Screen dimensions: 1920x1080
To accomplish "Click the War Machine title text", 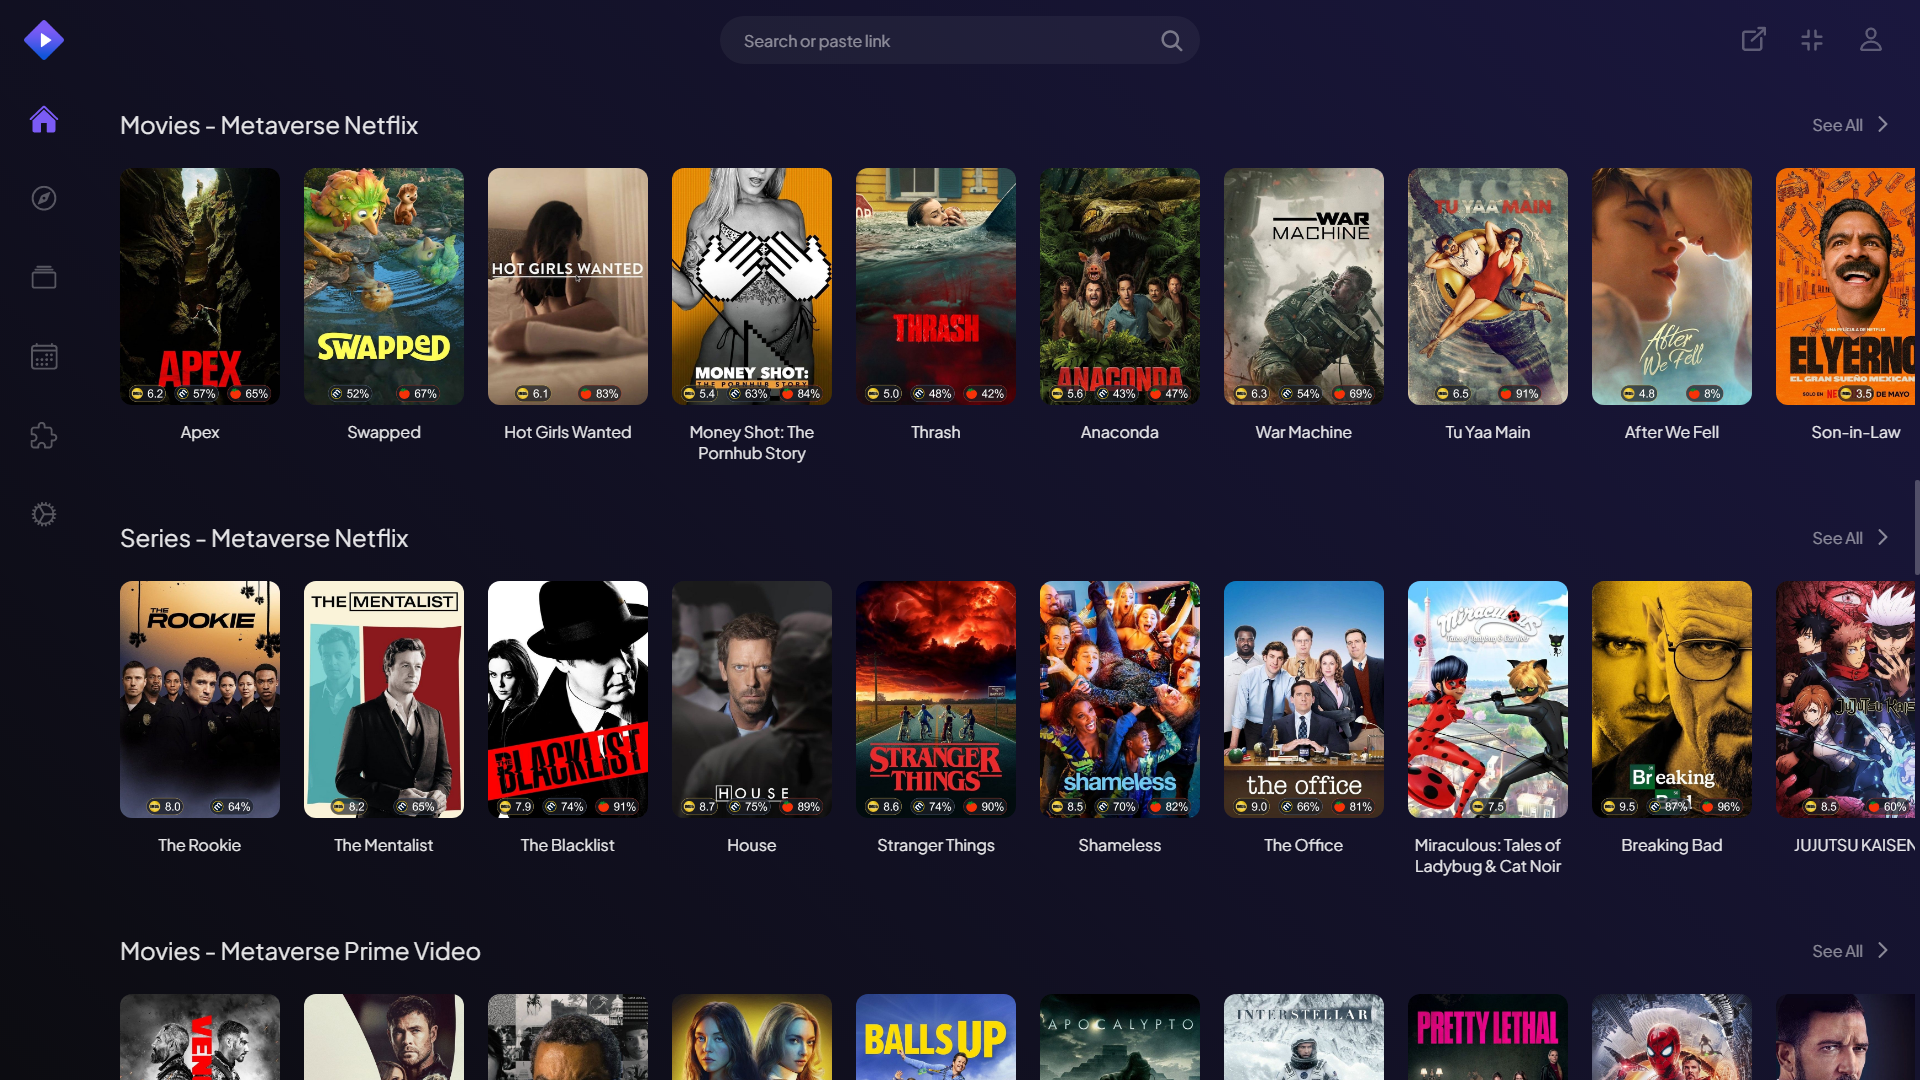I will (x=1304, y=433).
